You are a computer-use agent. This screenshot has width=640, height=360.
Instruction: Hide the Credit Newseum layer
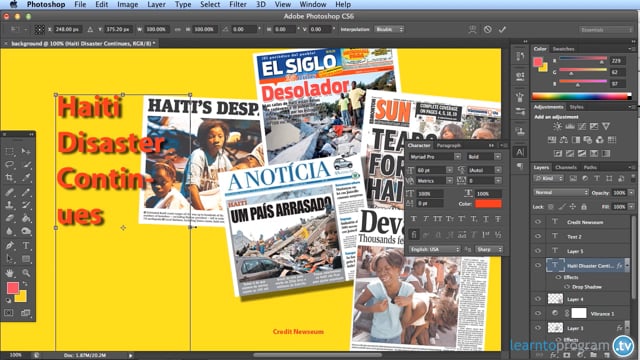click(x=538, y=222)
